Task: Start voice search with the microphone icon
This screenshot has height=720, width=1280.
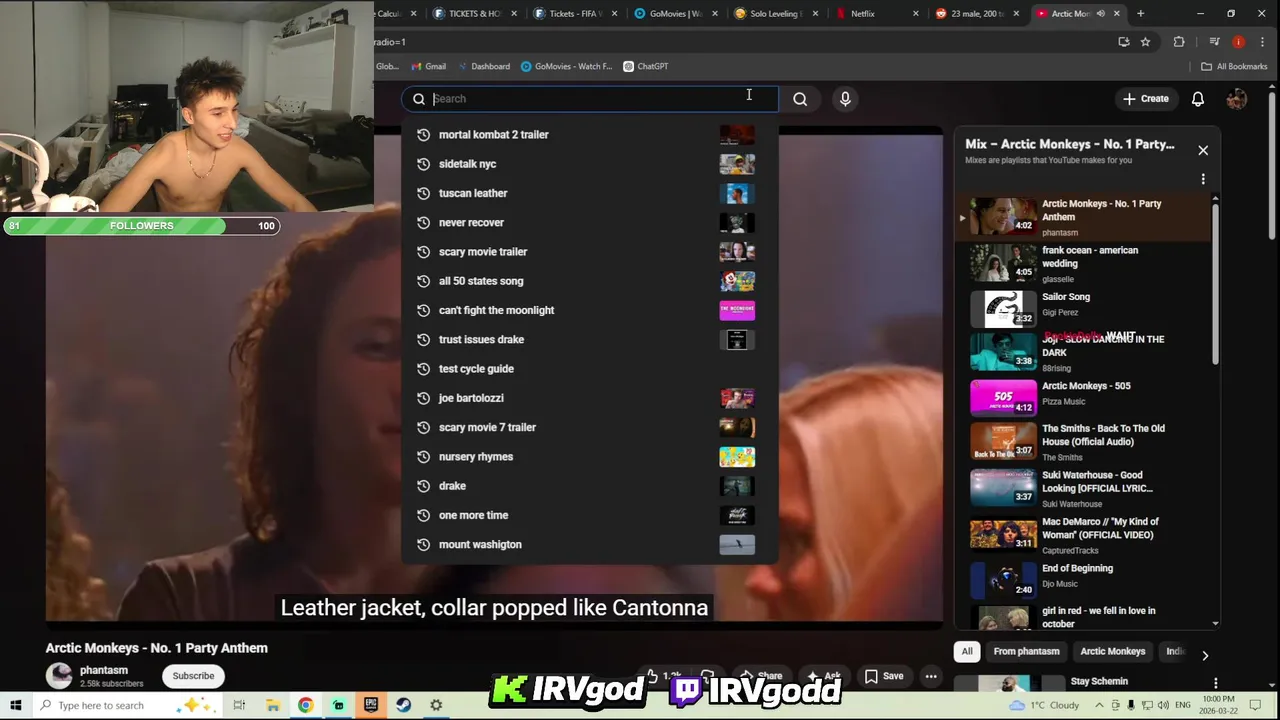Action: tap(845, 99)
